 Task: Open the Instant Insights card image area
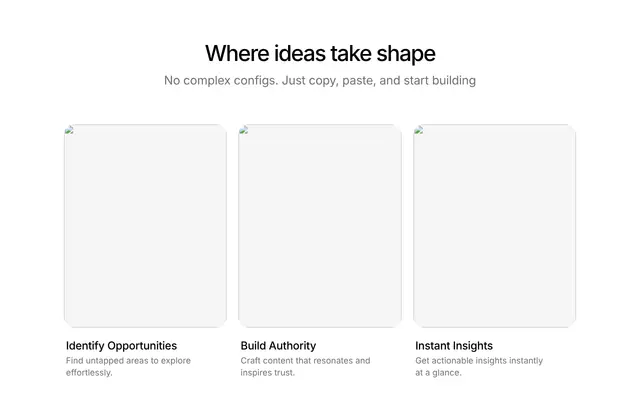coord(495,226)
